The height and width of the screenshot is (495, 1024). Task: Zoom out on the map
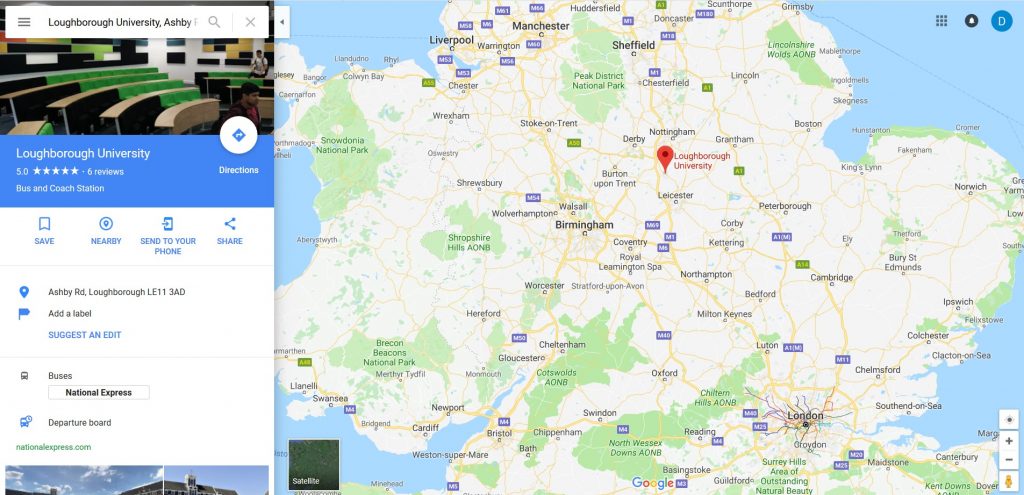pos(1008,459)
